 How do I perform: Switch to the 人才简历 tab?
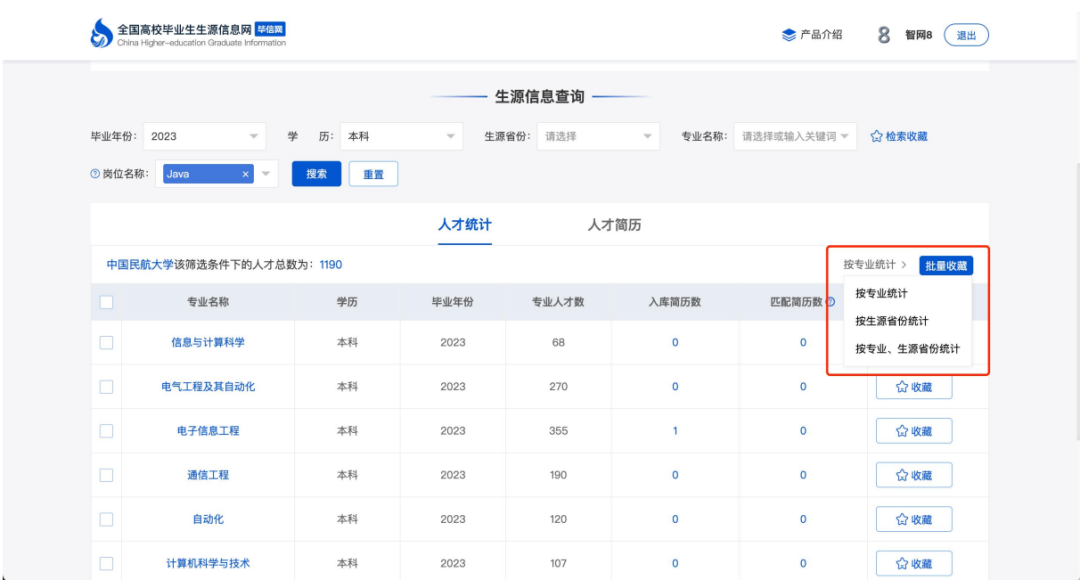click(614, 225)
